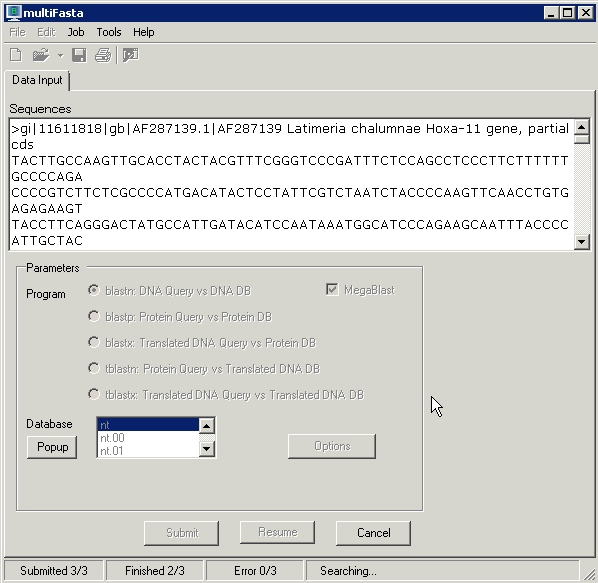Click the New document toolbar icon

[16, 55]
